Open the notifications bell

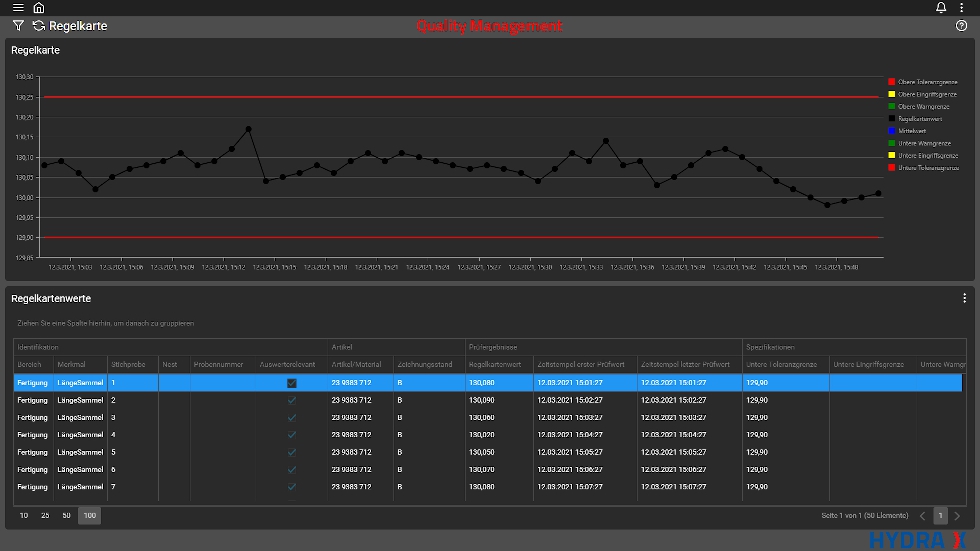point(941,8)
